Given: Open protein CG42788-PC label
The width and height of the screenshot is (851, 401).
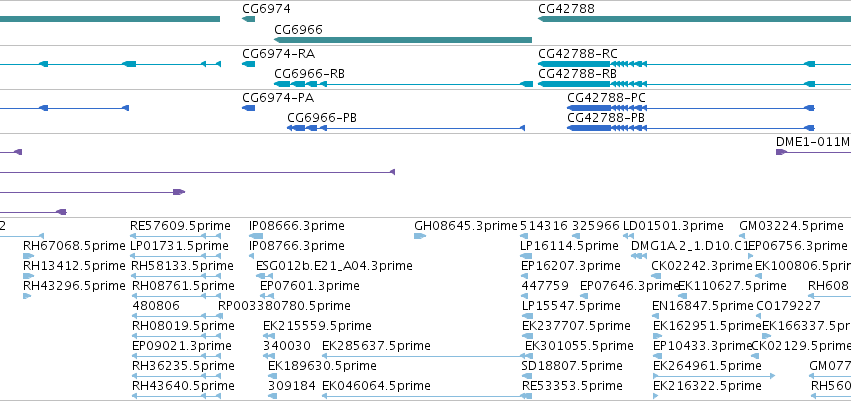Looking at the screenshot, I should coord(606,98).
